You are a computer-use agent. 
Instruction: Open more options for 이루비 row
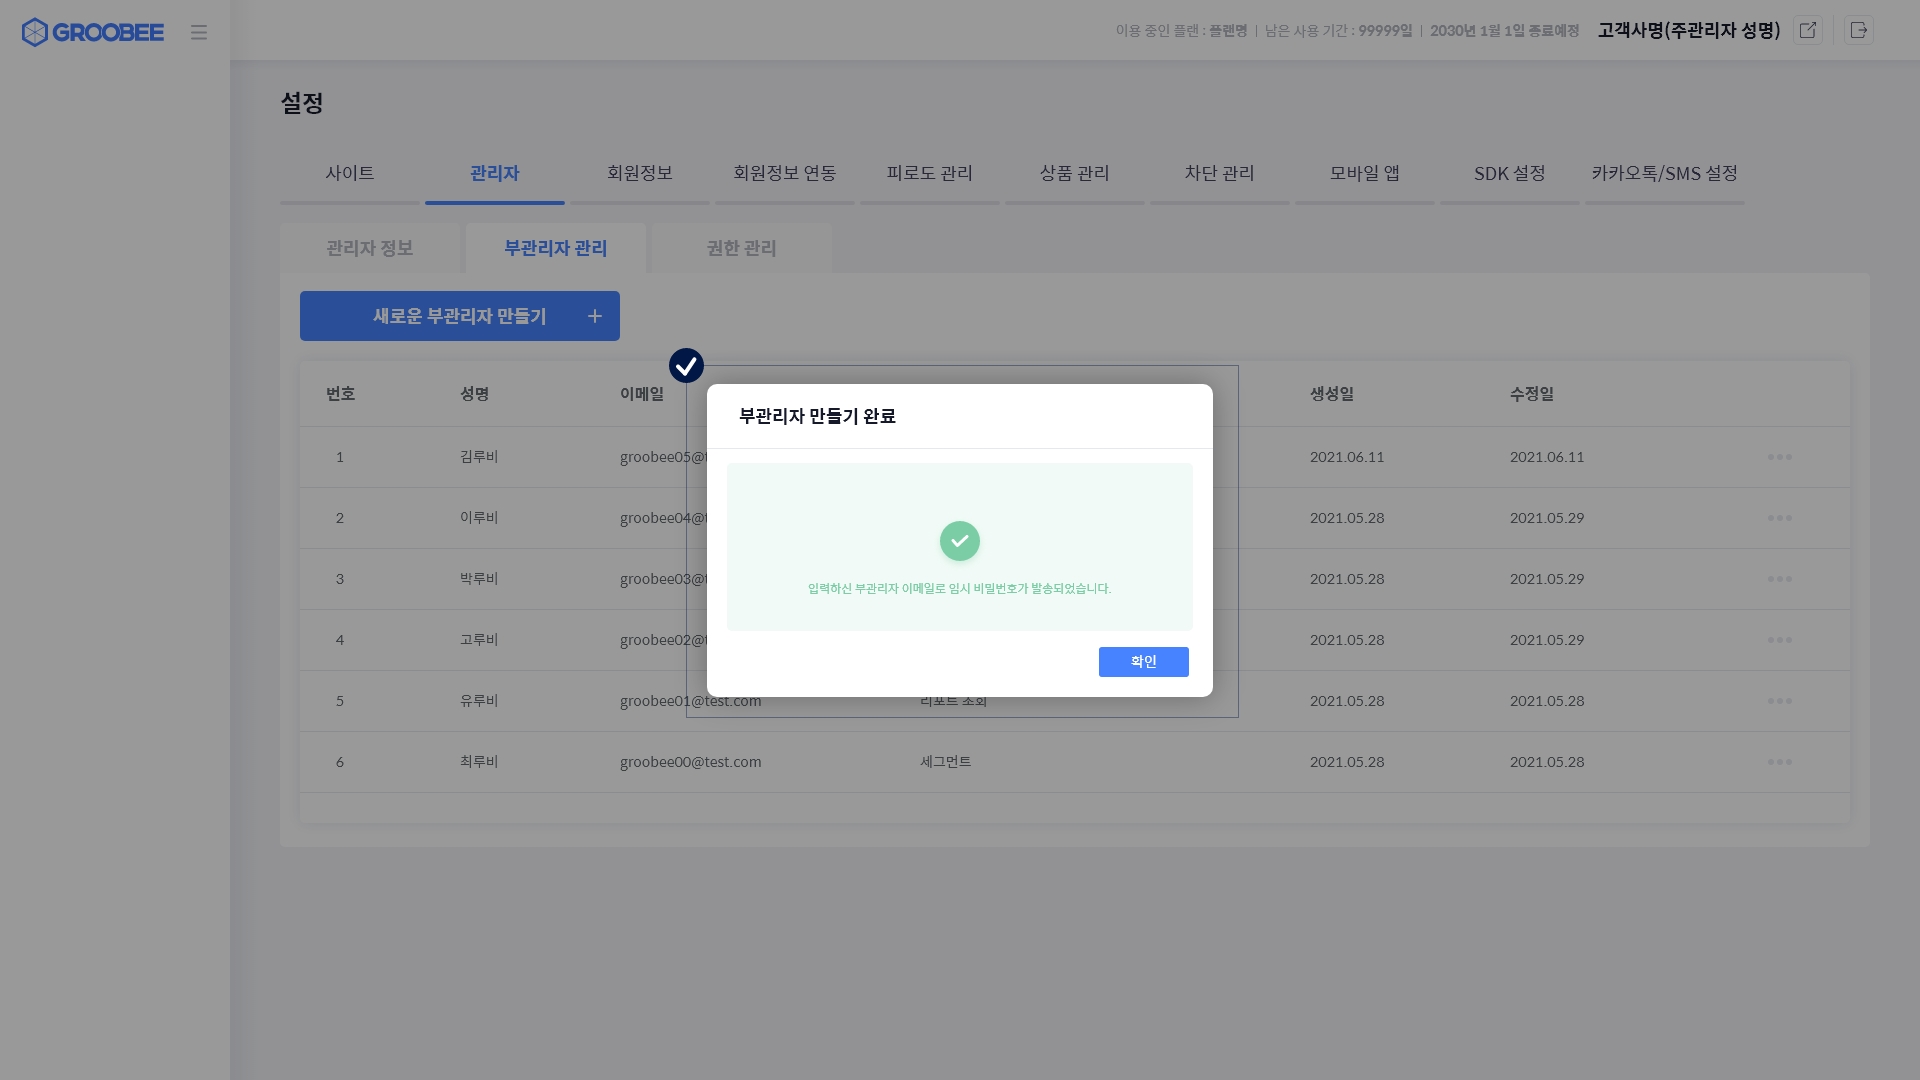click(1779, 518)
